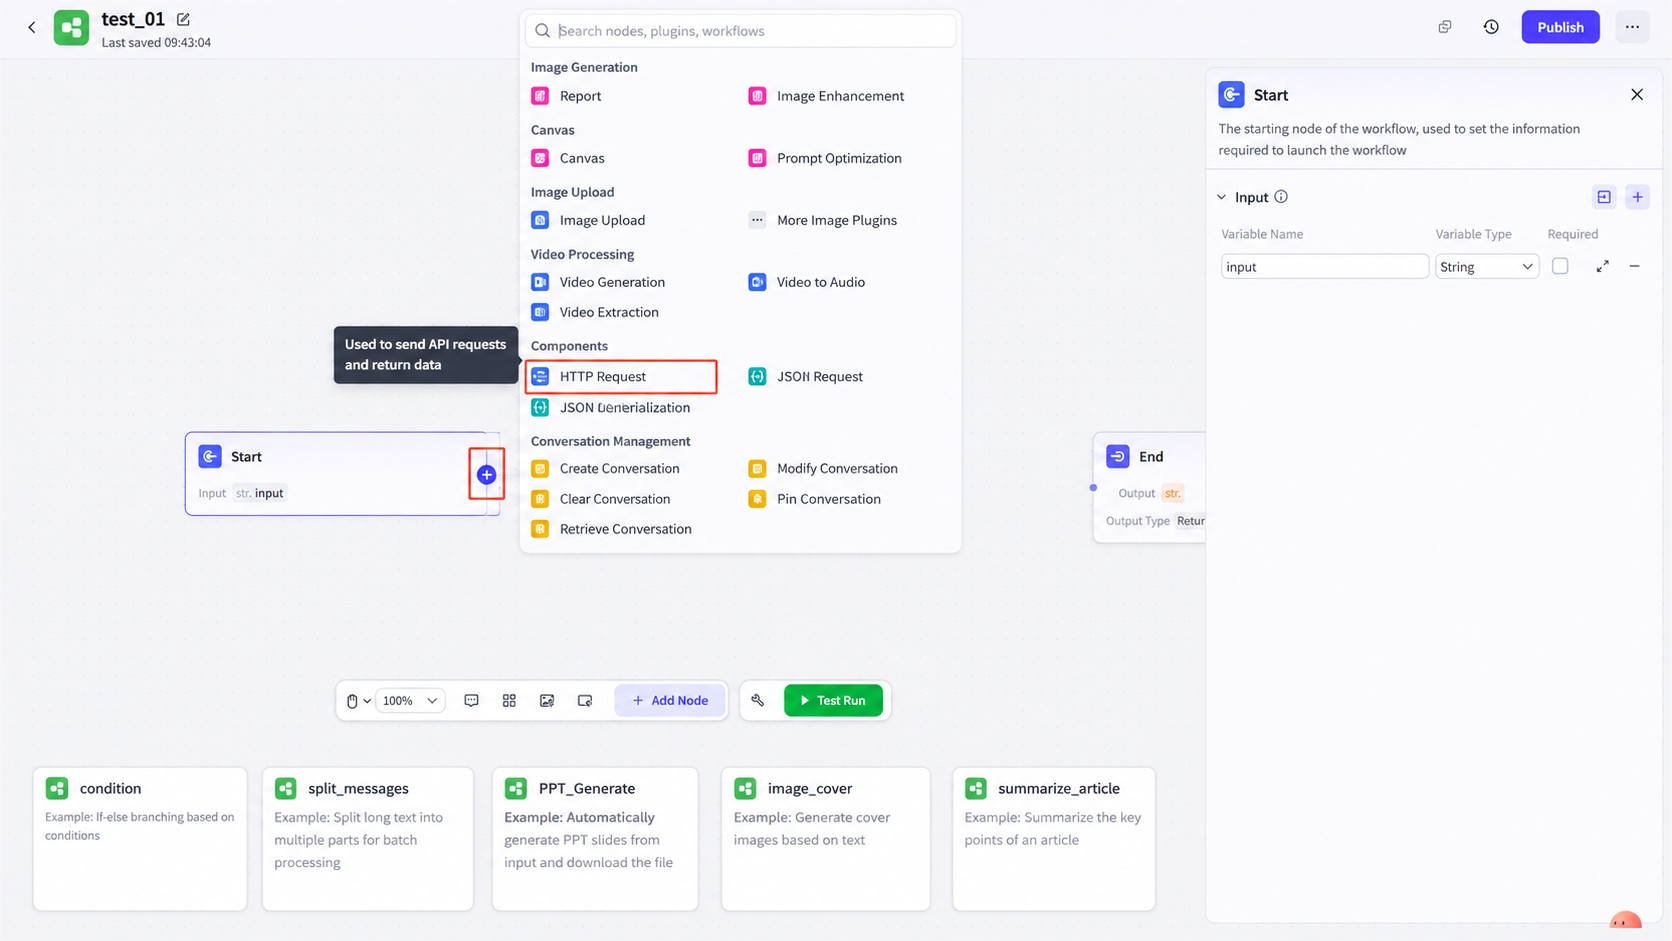Image resolution: width=1672 pixels, height=941 pixels.
Task: Click the duplicate workflow icon near Publish
Action: coord(1445,27)
